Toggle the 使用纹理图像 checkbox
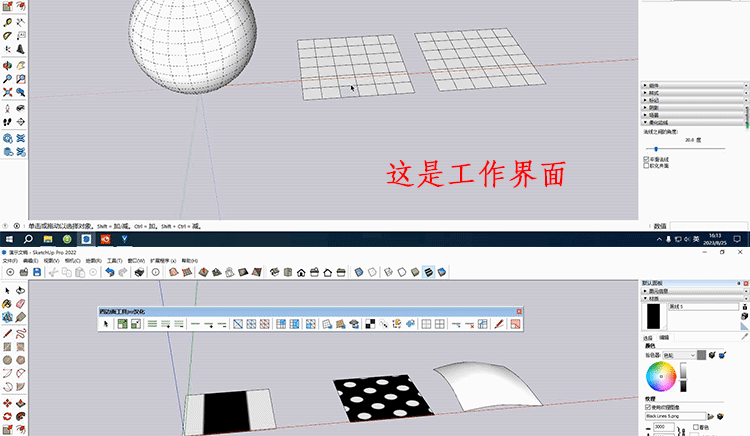750x436 pixels. [x=648, y=407]
